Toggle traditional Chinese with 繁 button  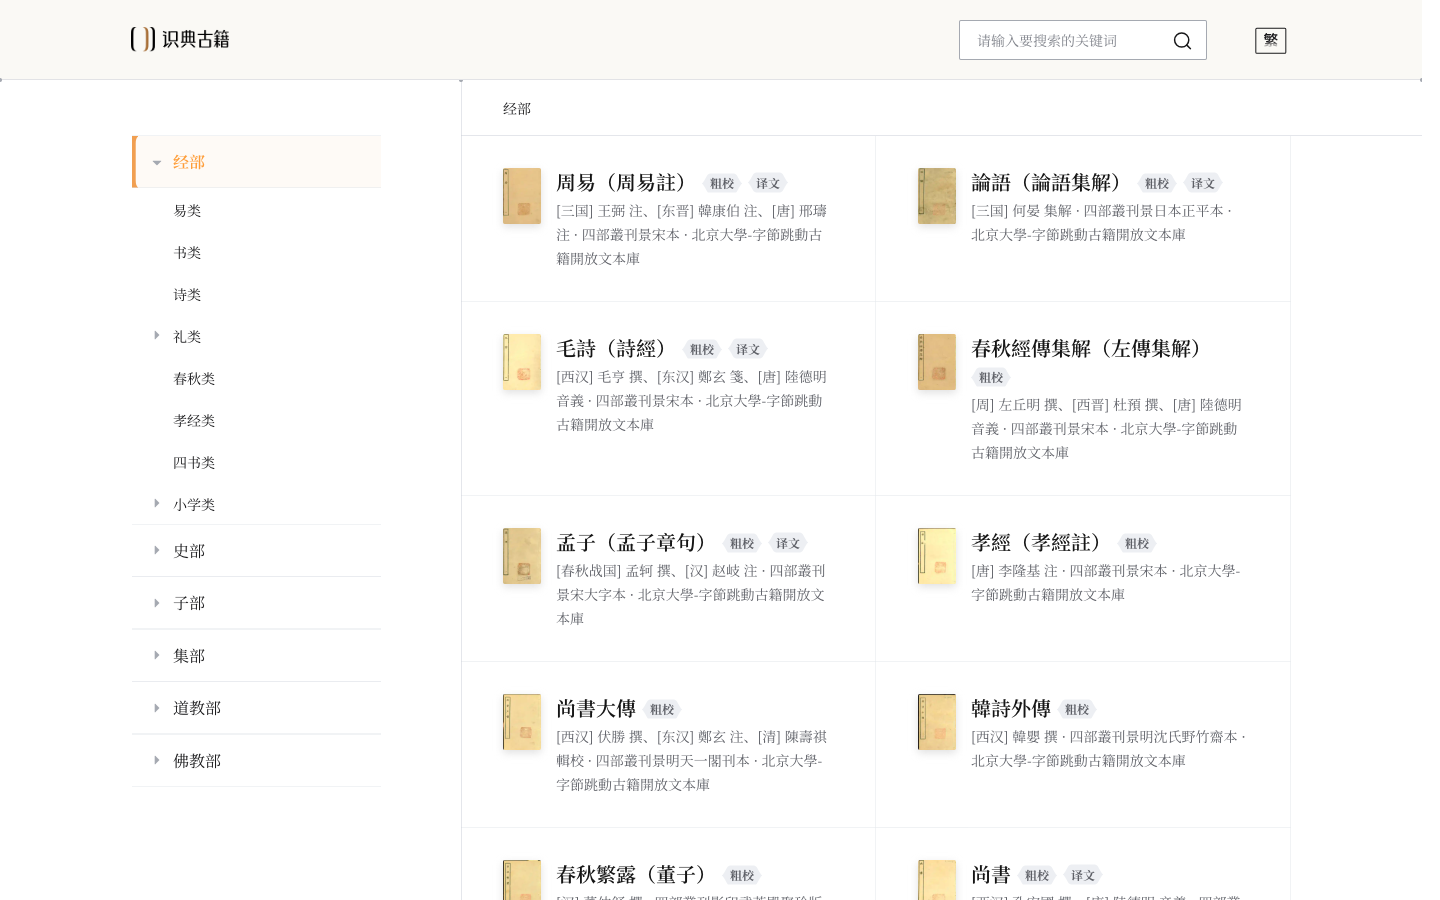(1270, 40)
